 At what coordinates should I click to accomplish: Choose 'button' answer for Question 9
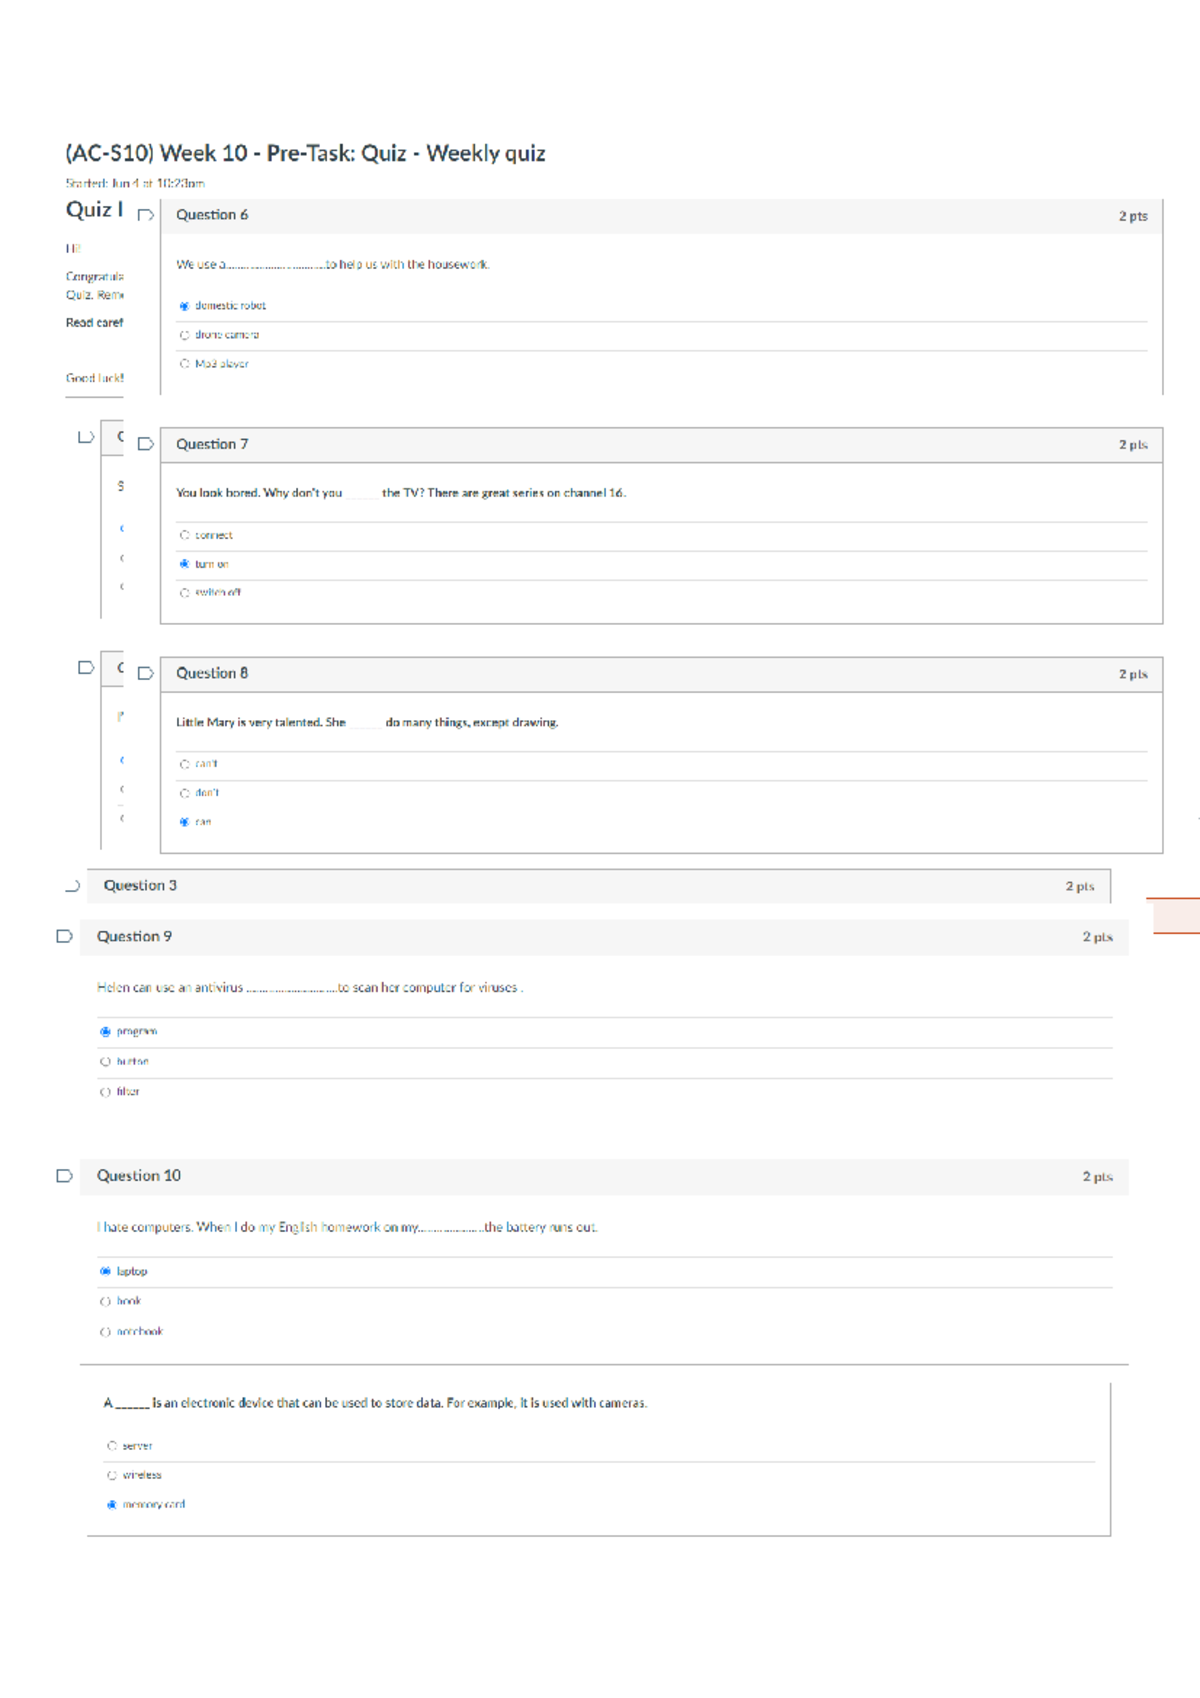point(106,1062)
